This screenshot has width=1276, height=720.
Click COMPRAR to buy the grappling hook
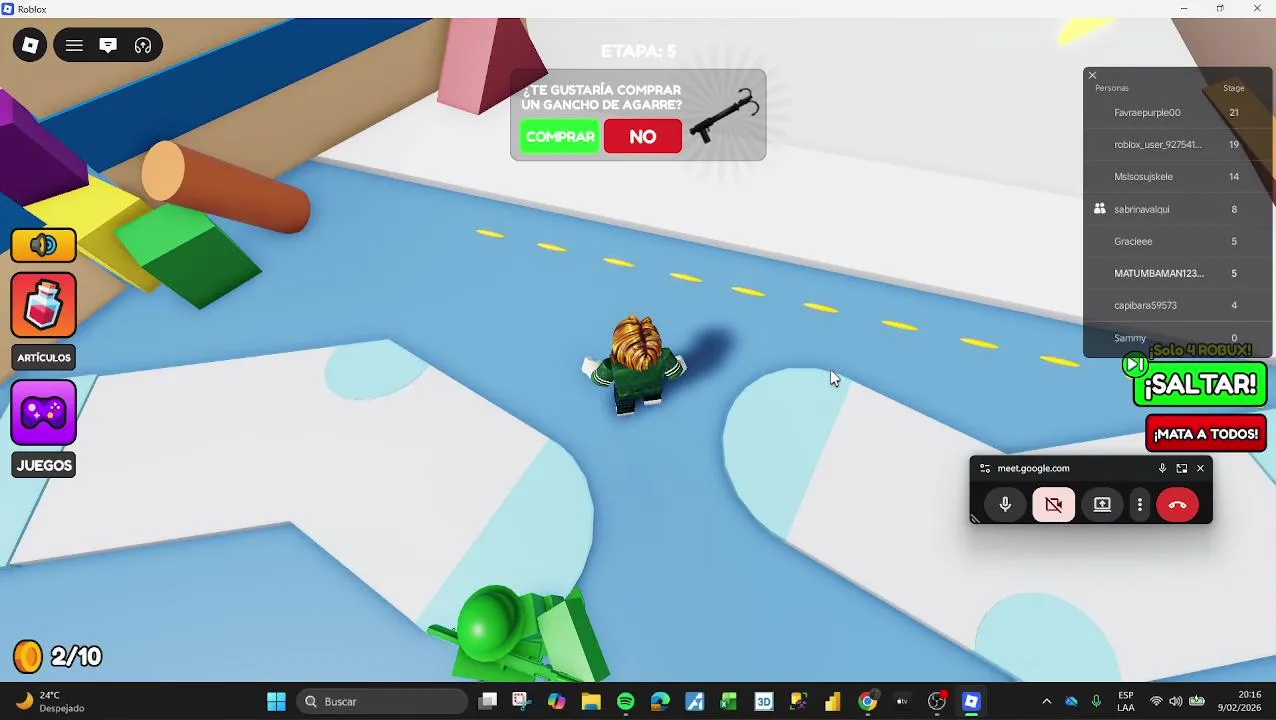[560, 136]
